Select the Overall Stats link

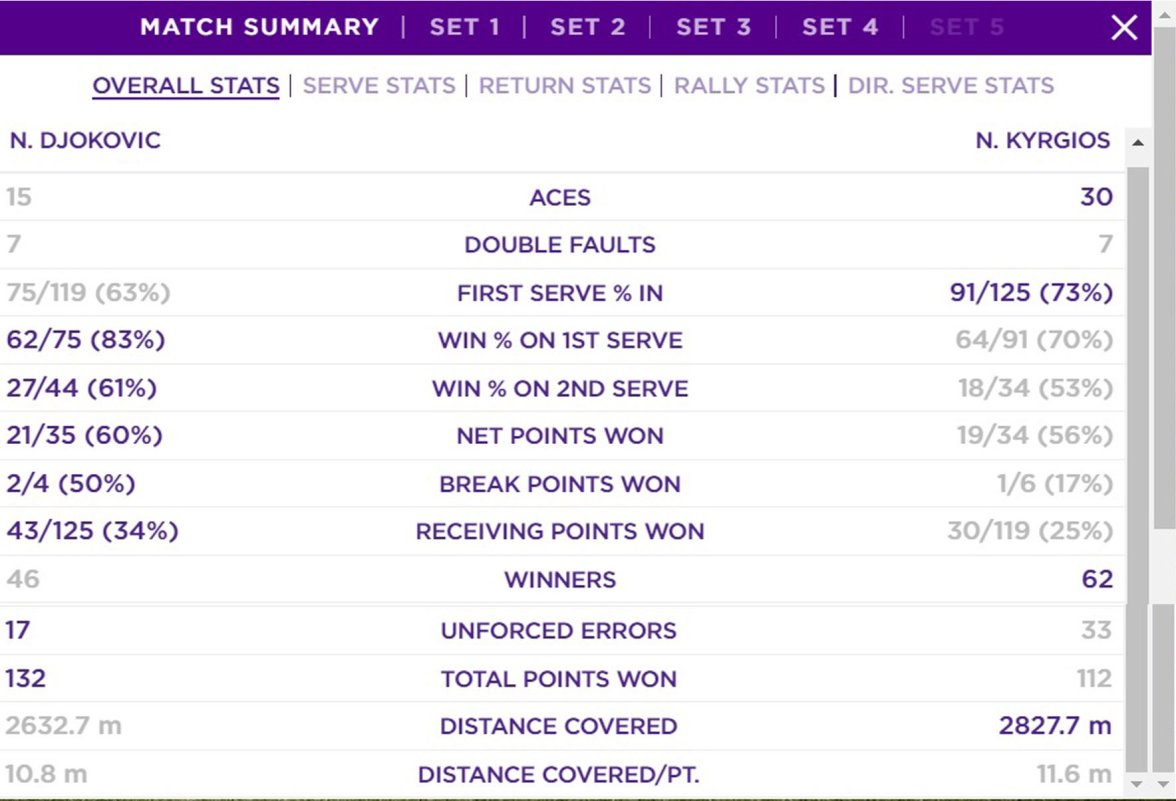[186, 86]
